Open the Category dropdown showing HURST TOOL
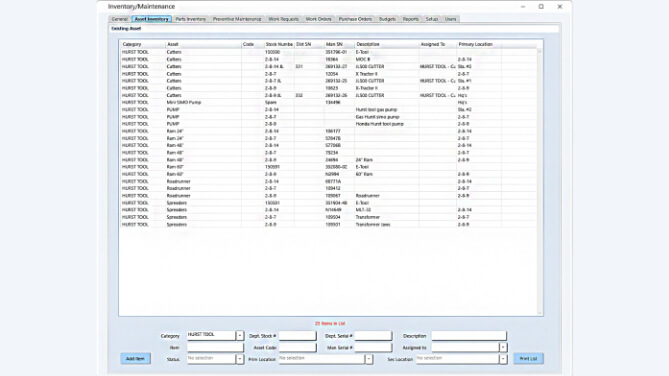 [240, 336]
